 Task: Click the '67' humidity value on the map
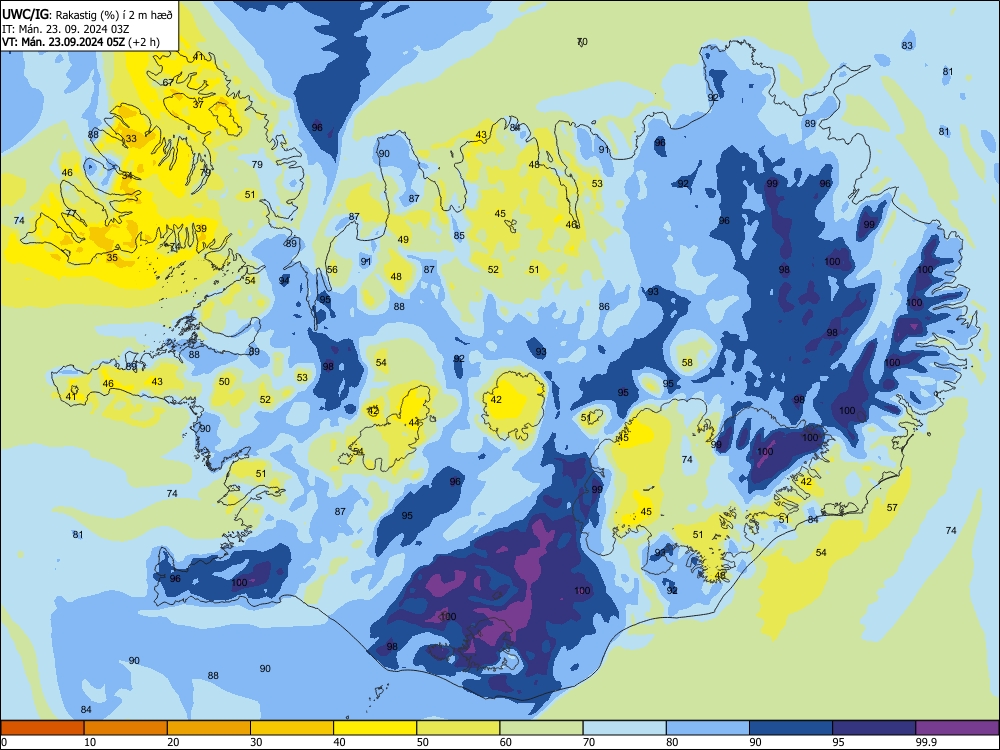click(168, 83)
